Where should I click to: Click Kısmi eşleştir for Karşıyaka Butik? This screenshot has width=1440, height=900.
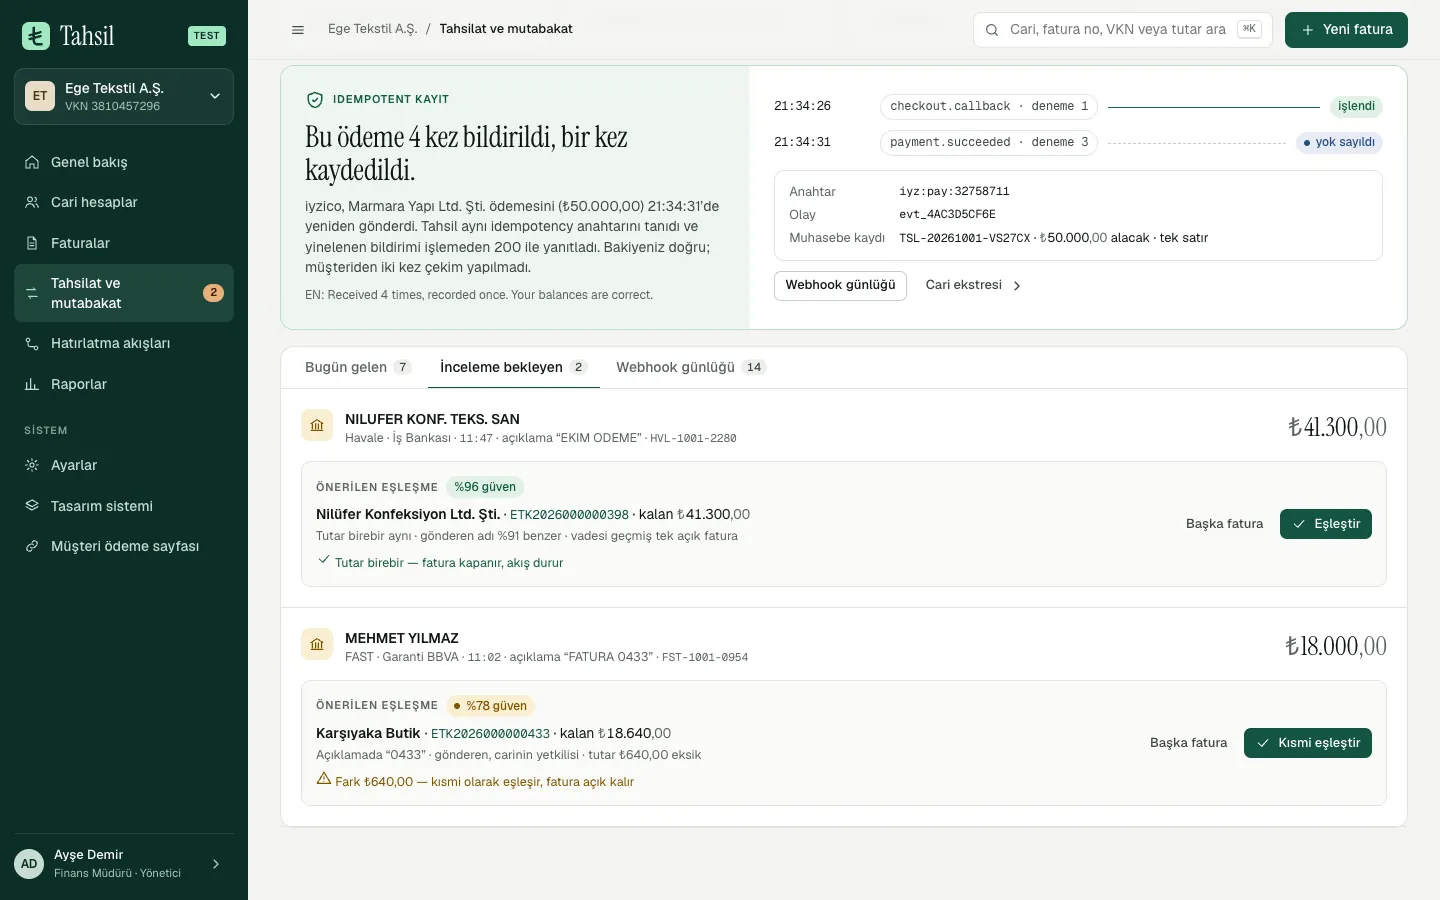(x=1308, y=743)
